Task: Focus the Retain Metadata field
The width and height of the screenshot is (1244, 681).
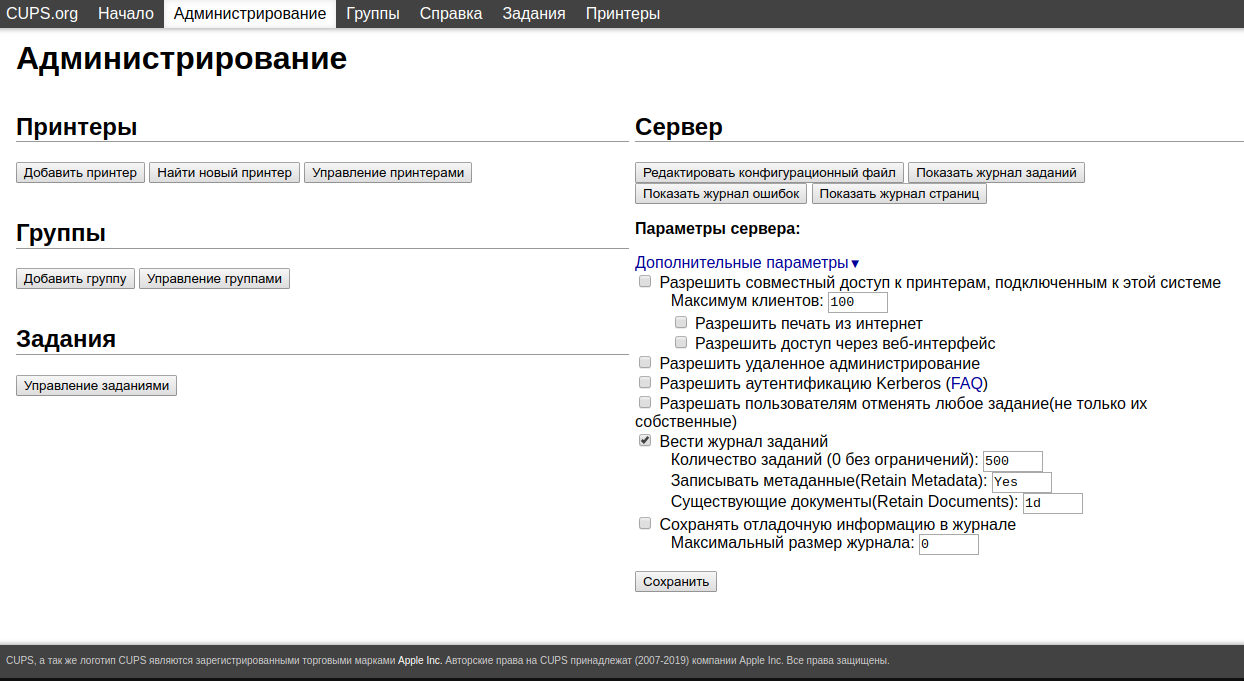Action: click(1022, 482)
